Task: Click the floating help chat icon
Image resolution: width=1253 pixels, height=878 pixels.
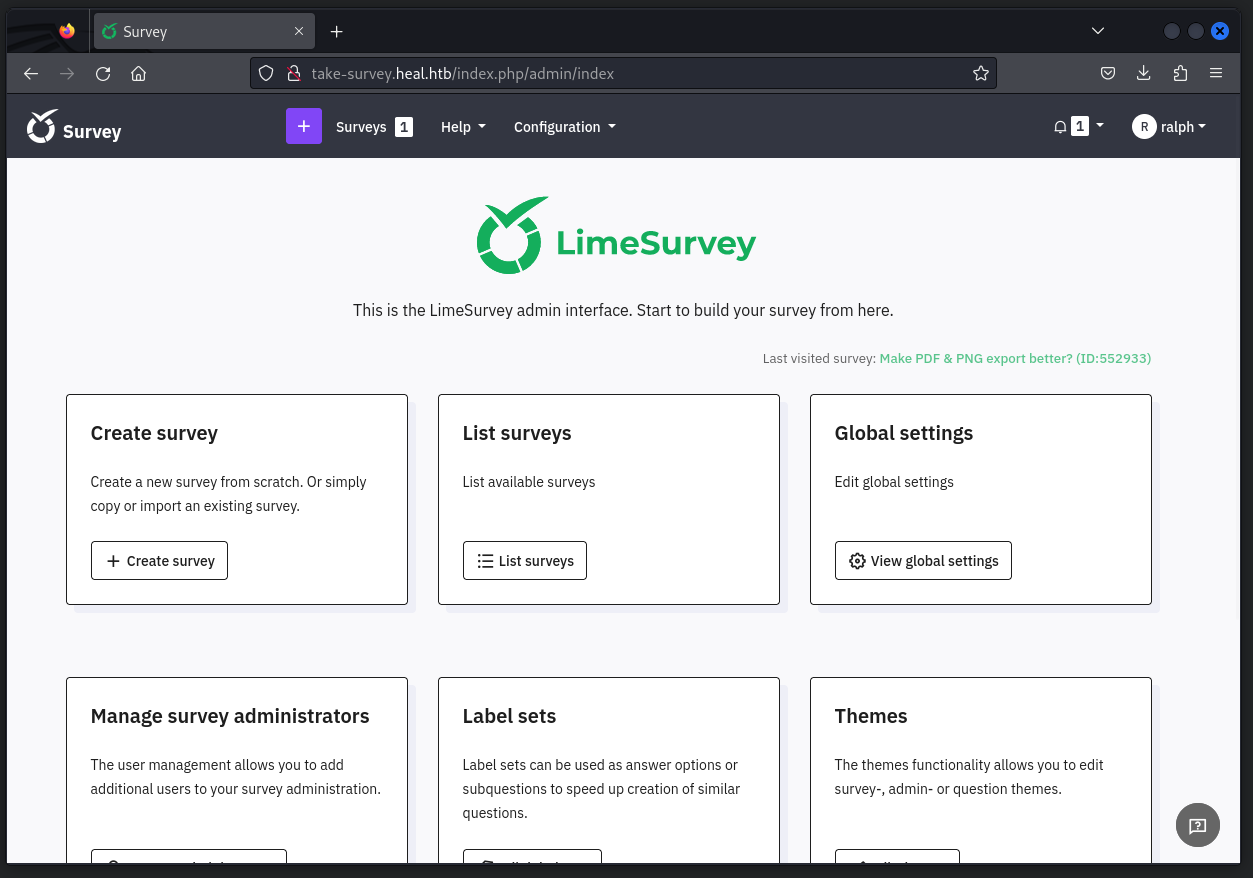Action: 1197,825
